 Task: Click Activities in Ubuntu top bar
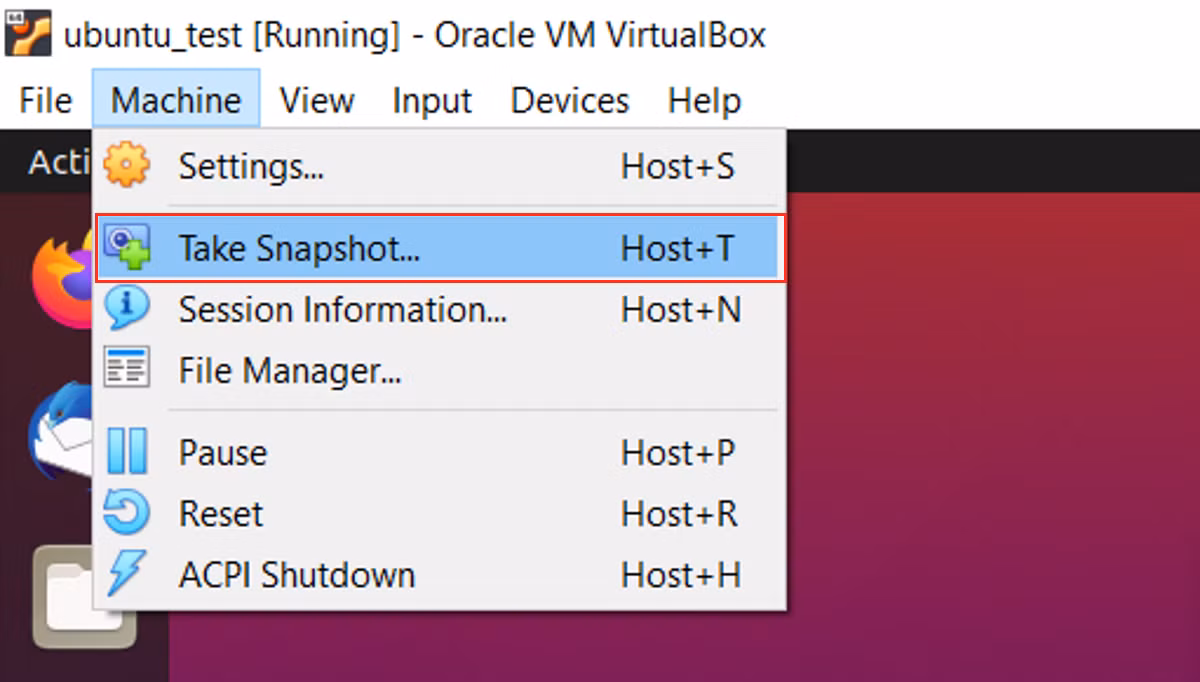click(60, 162)
